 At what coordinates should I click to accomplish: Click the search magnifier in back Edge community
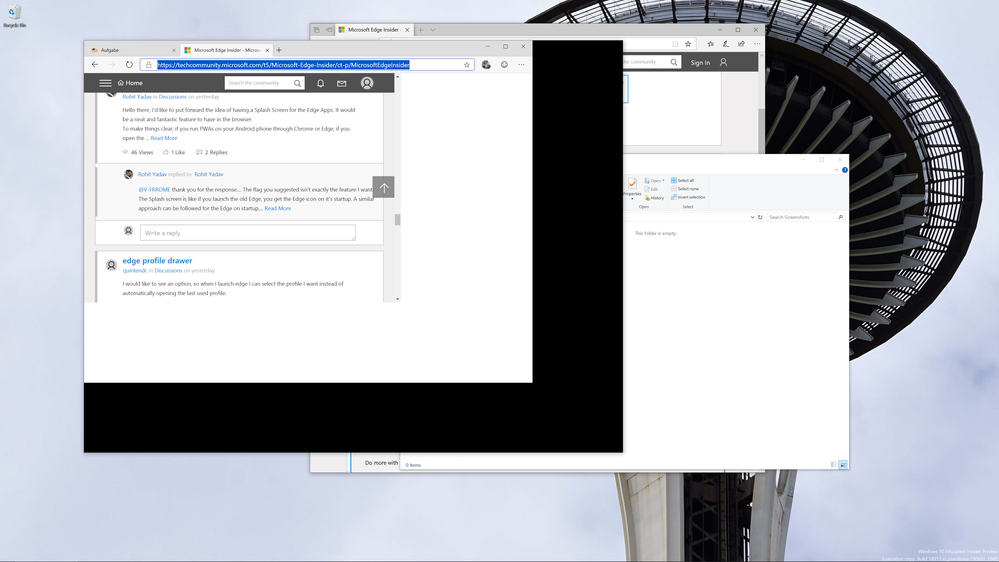click(x=673, y=62)
